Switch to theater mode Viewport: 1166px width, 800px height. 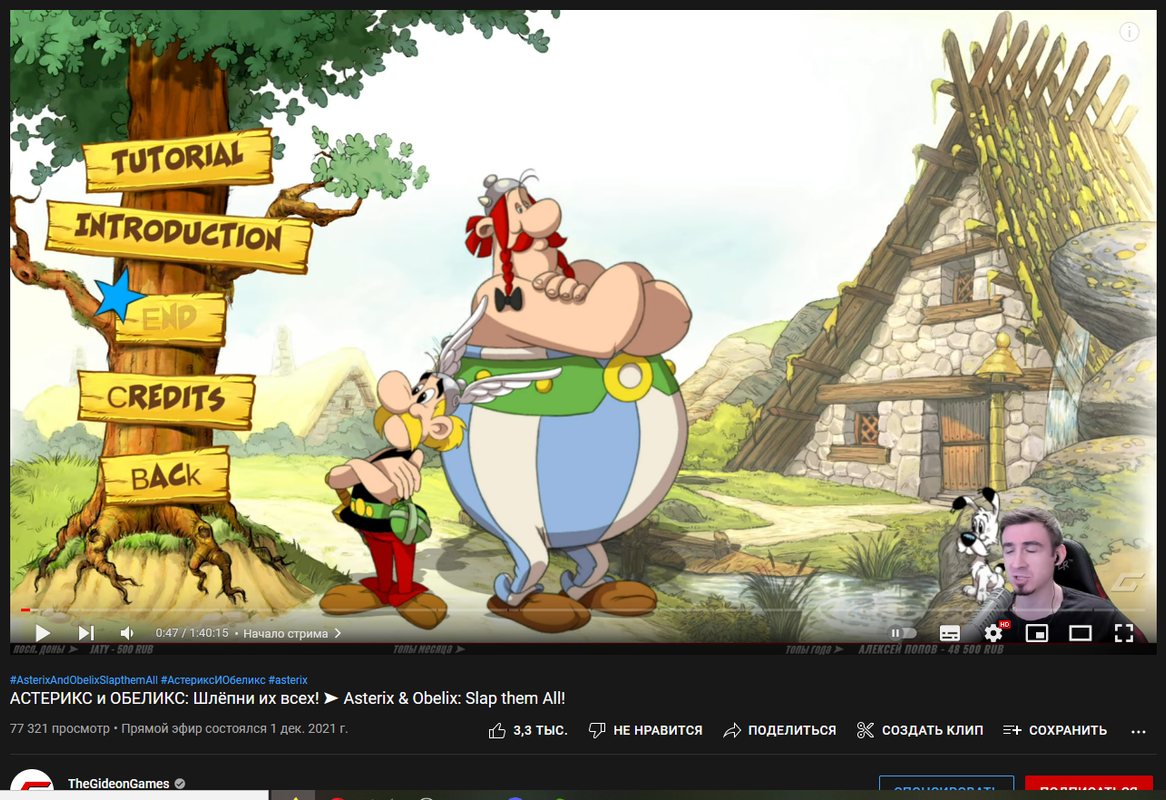tap(1080, 633)
